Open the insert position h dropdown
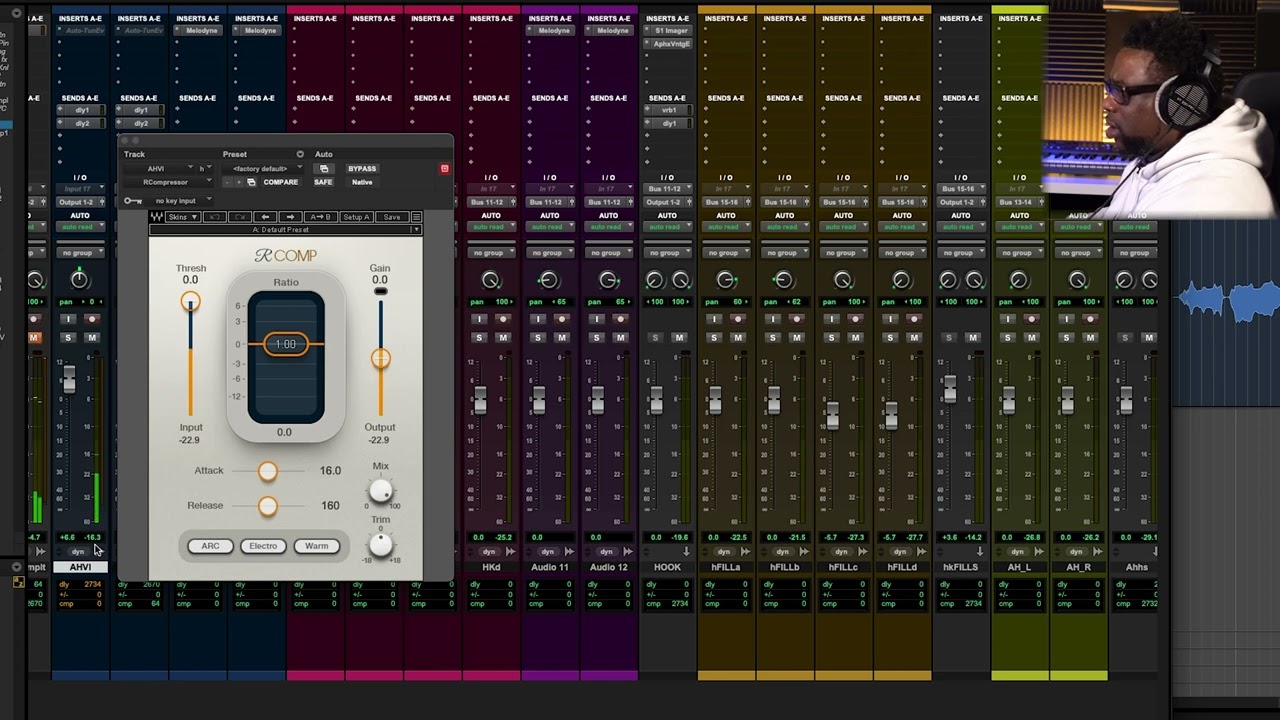 coord(205,168)
